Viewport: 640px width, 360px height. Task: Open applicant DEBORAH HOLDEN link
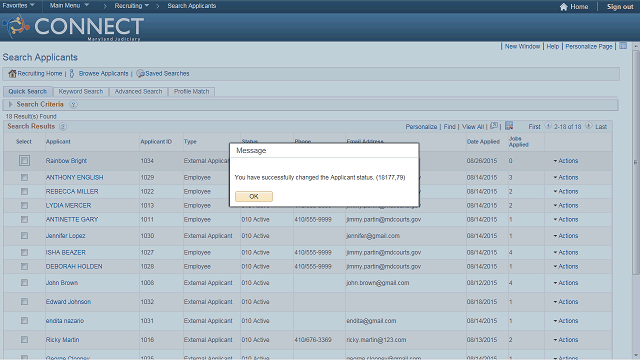[74, 267]
